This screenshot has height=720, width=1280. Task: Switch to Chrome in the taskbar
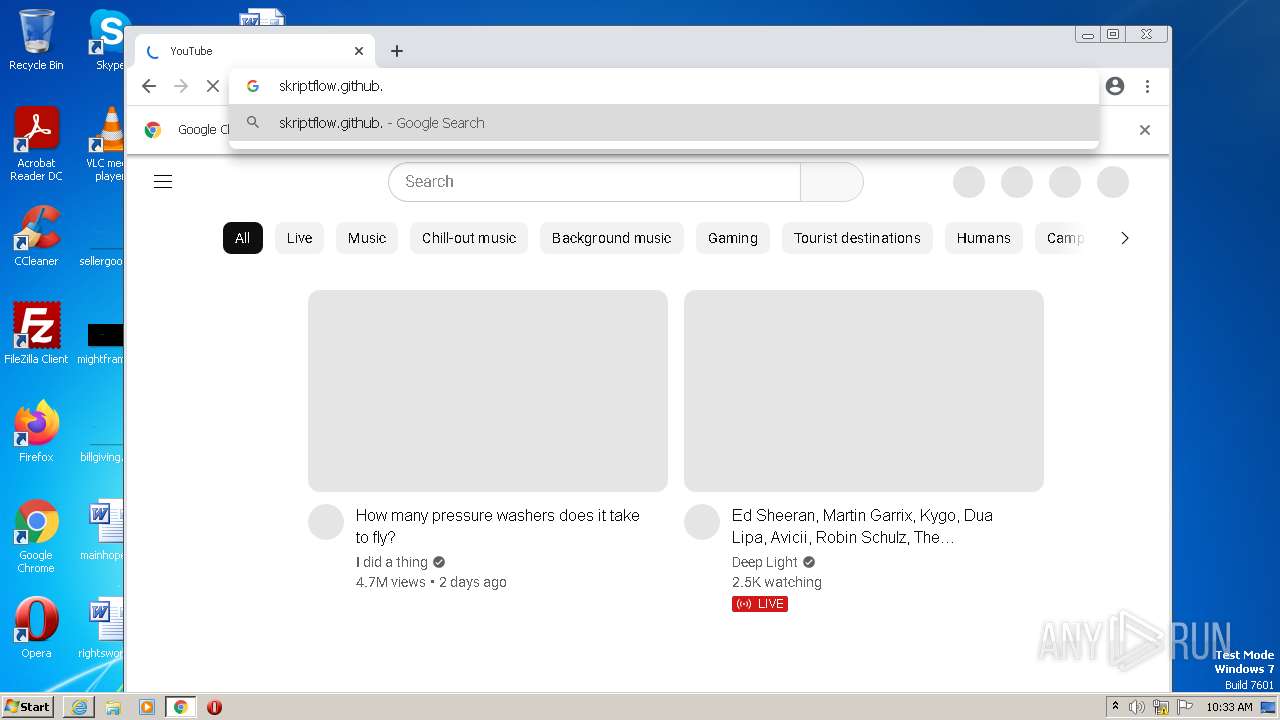click(180, 707)
